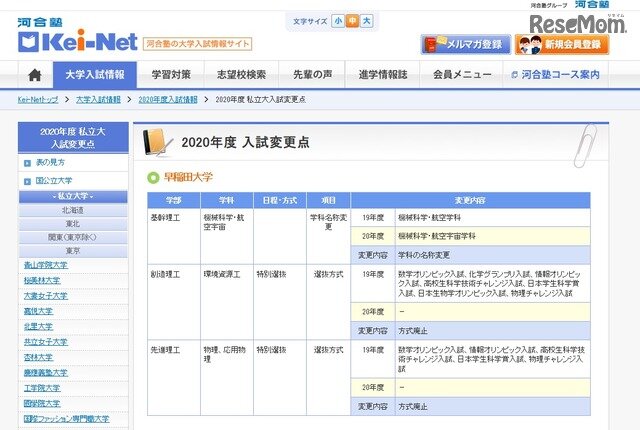Click the 河合塾 logo in the top-right corner
The width and height of the screenshot is (640, 430).
[592, 4]
